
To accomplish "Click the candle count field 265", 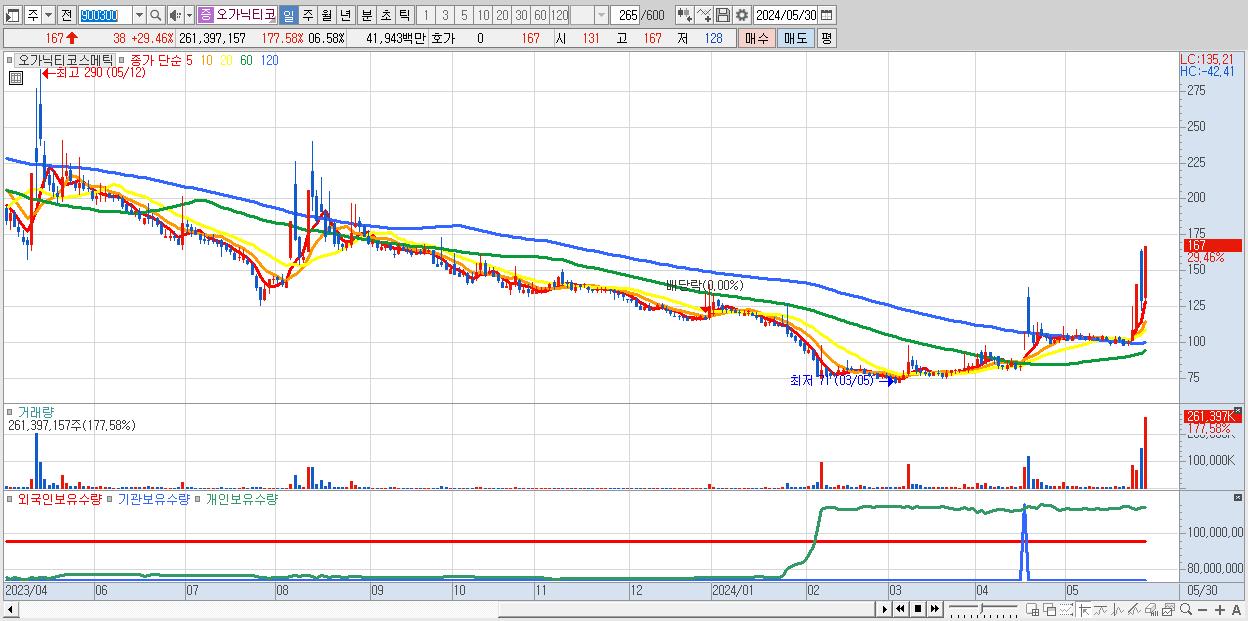I will [625, 15].
